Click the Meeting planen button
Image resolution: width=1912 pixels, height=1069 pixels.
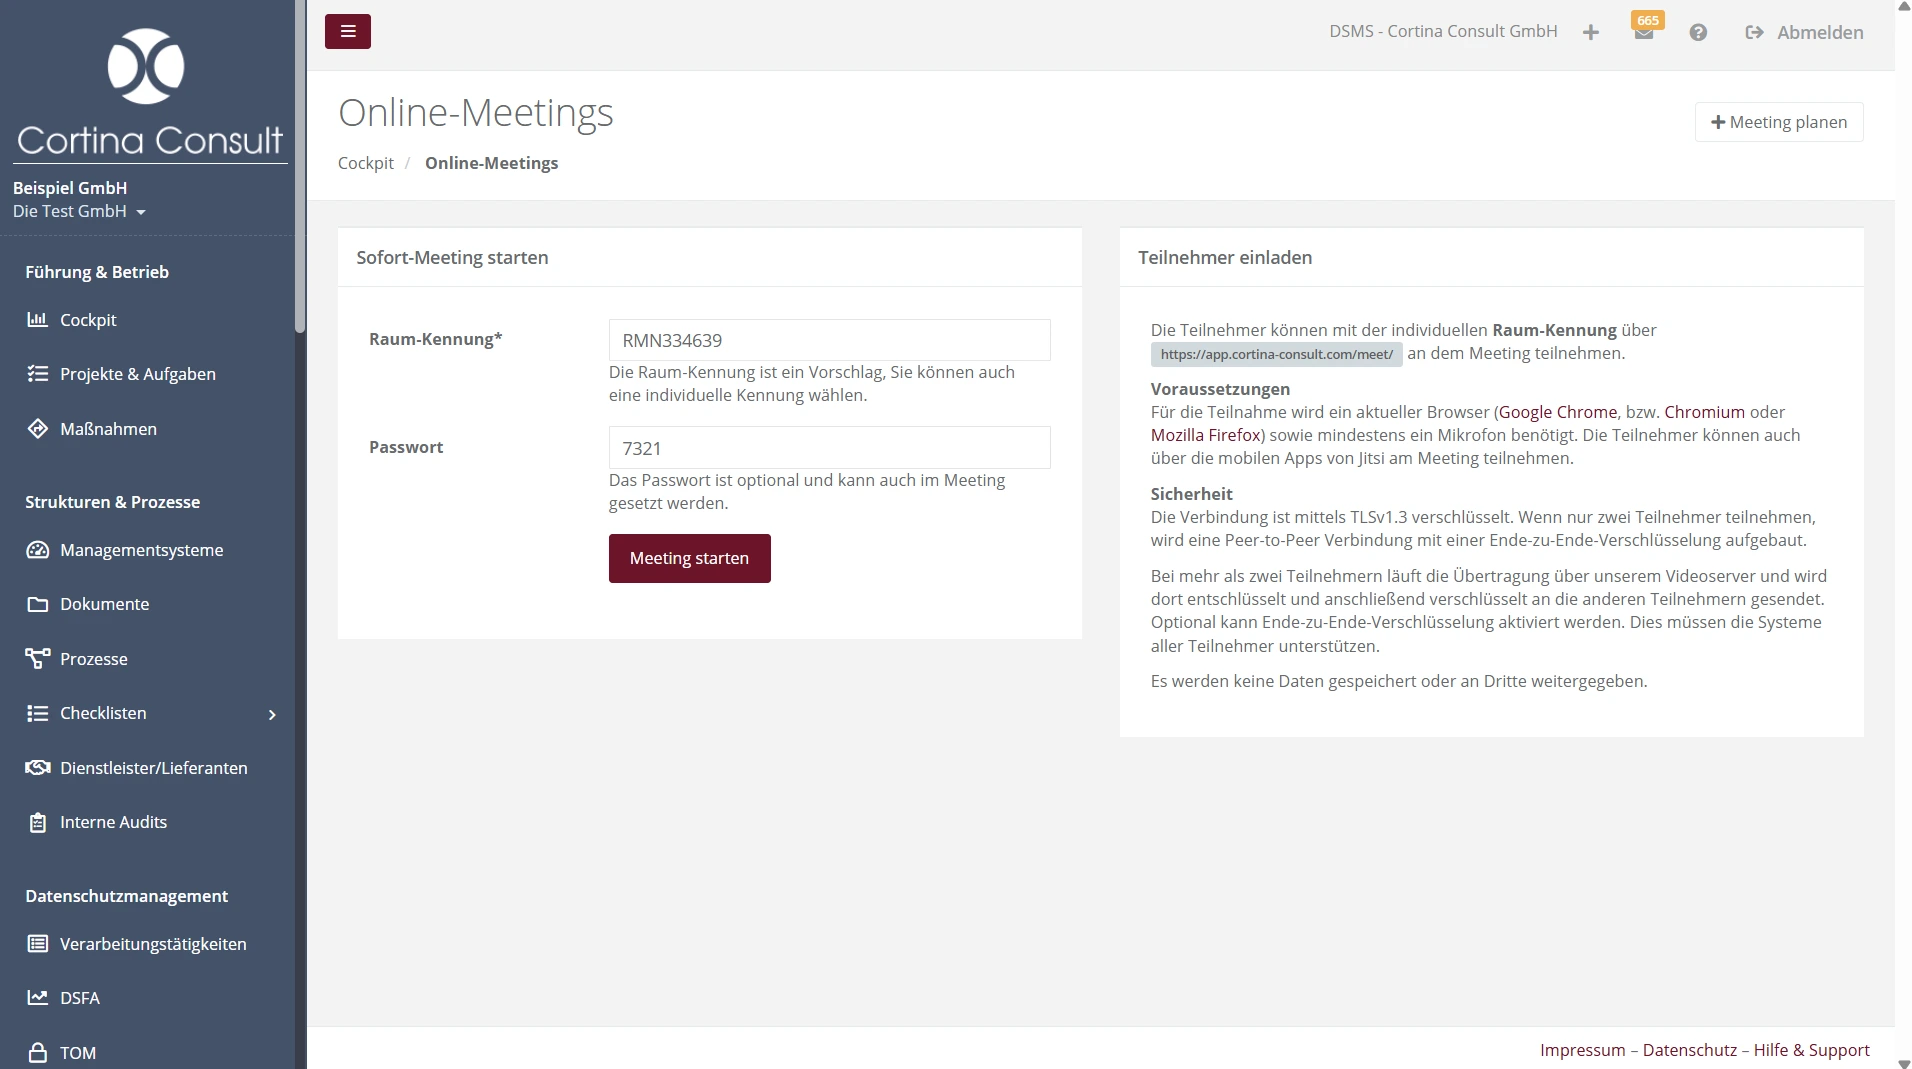pos(1778,122)
